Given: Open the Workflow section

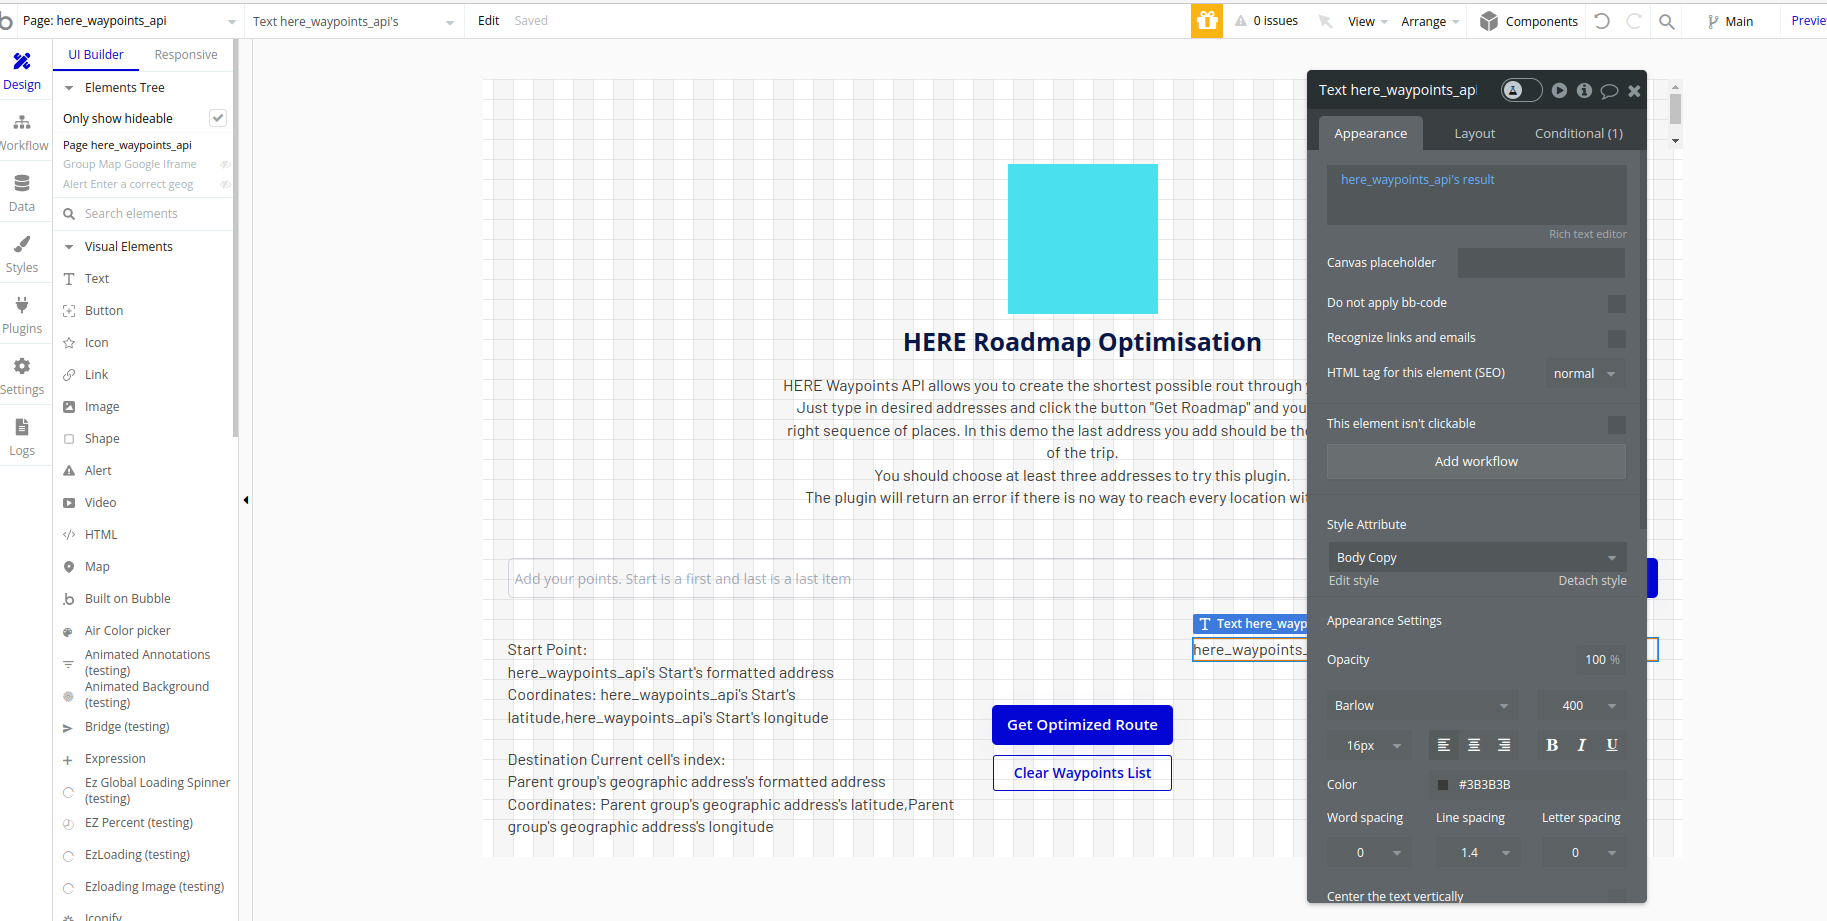Looking at the screenshot, I should tap(22, 132).
